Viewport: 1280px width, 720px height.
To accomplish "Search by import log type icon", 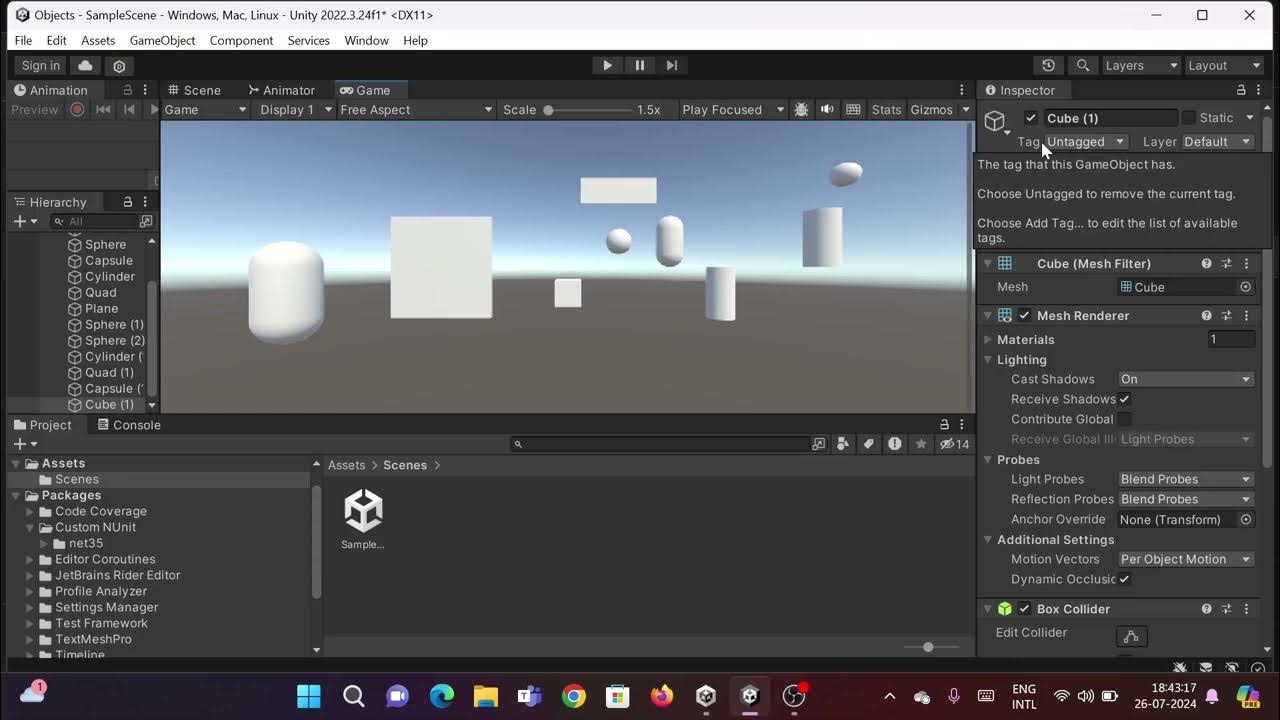I will coord(895,444).
